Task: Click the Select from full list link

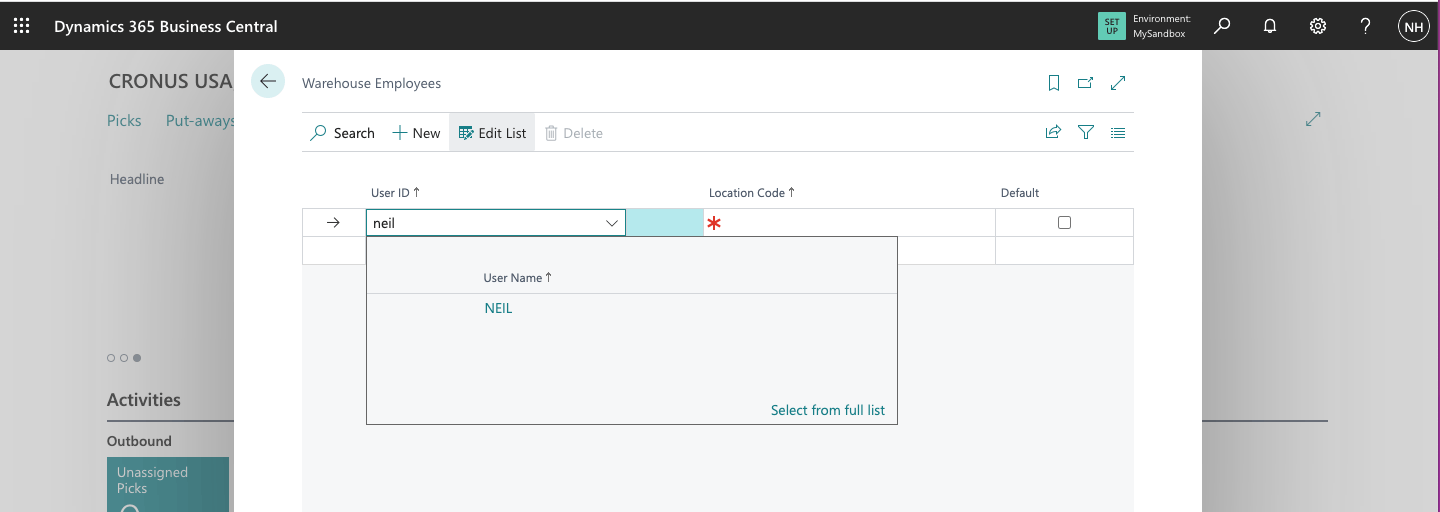Action: point(827,410)
